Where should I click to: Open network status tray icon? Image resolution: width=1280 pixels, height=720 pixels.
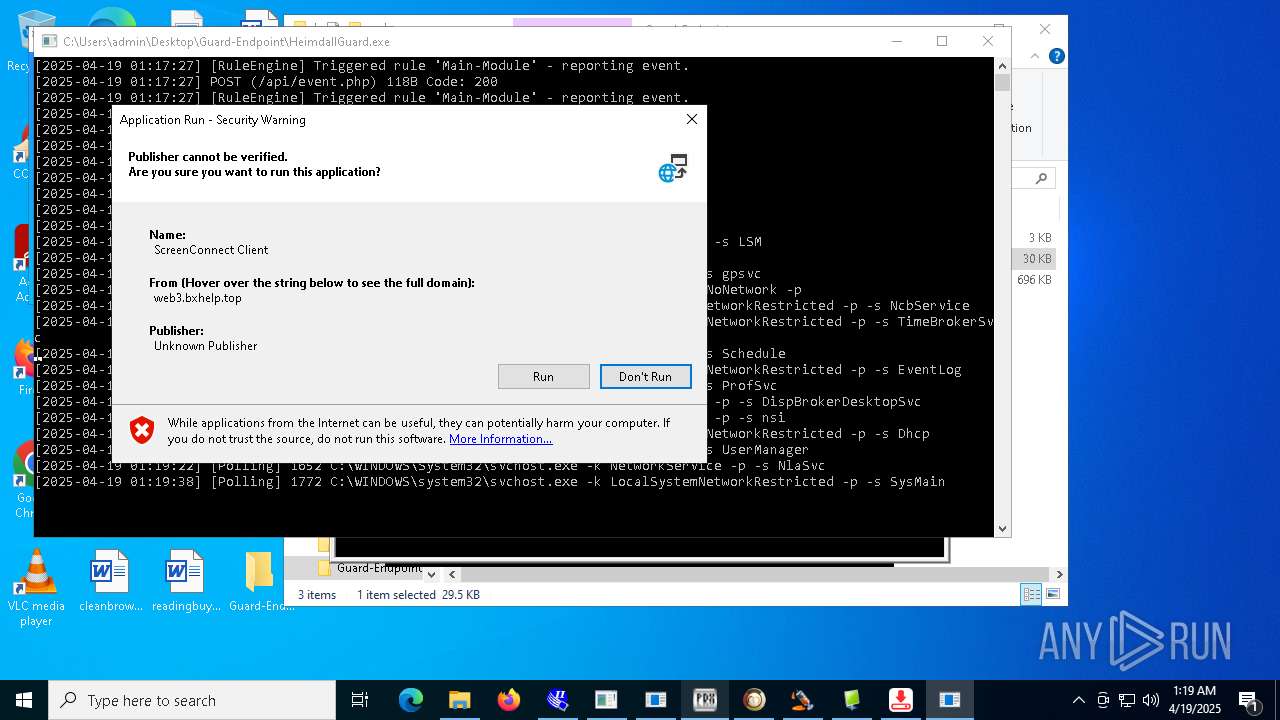[1127, 700]
